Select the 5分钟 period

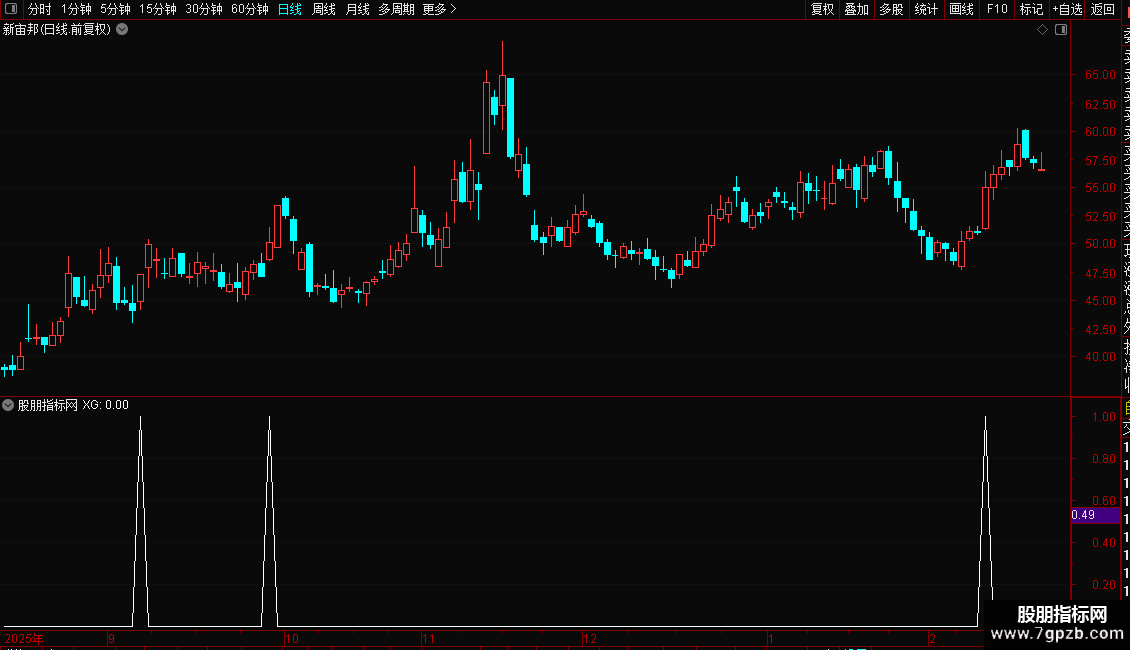(115, 9)
